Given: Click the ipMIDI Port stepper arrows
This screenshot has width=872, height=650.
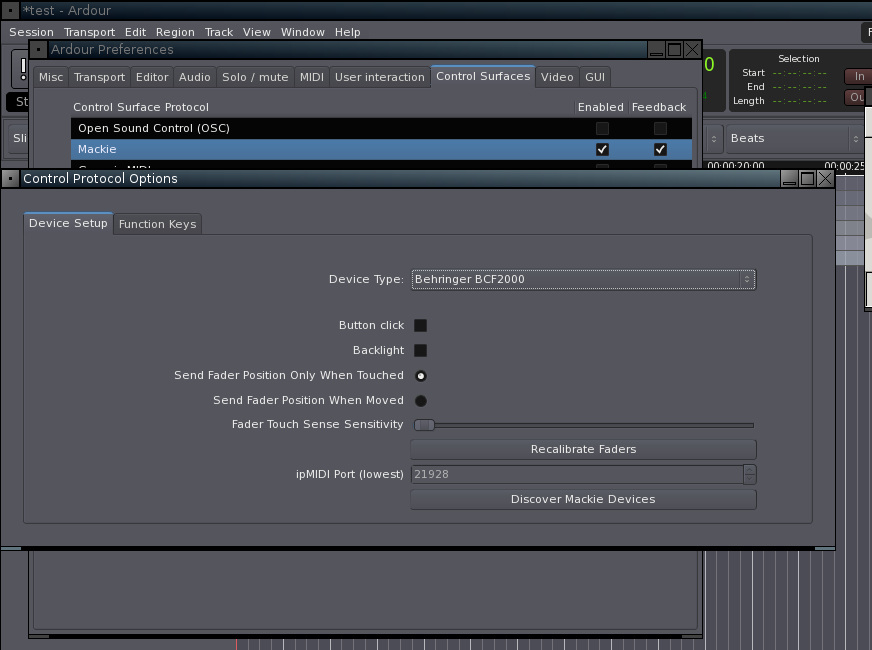Looking at the screenshot, I should pyautogui.click(x=749, y=474).
